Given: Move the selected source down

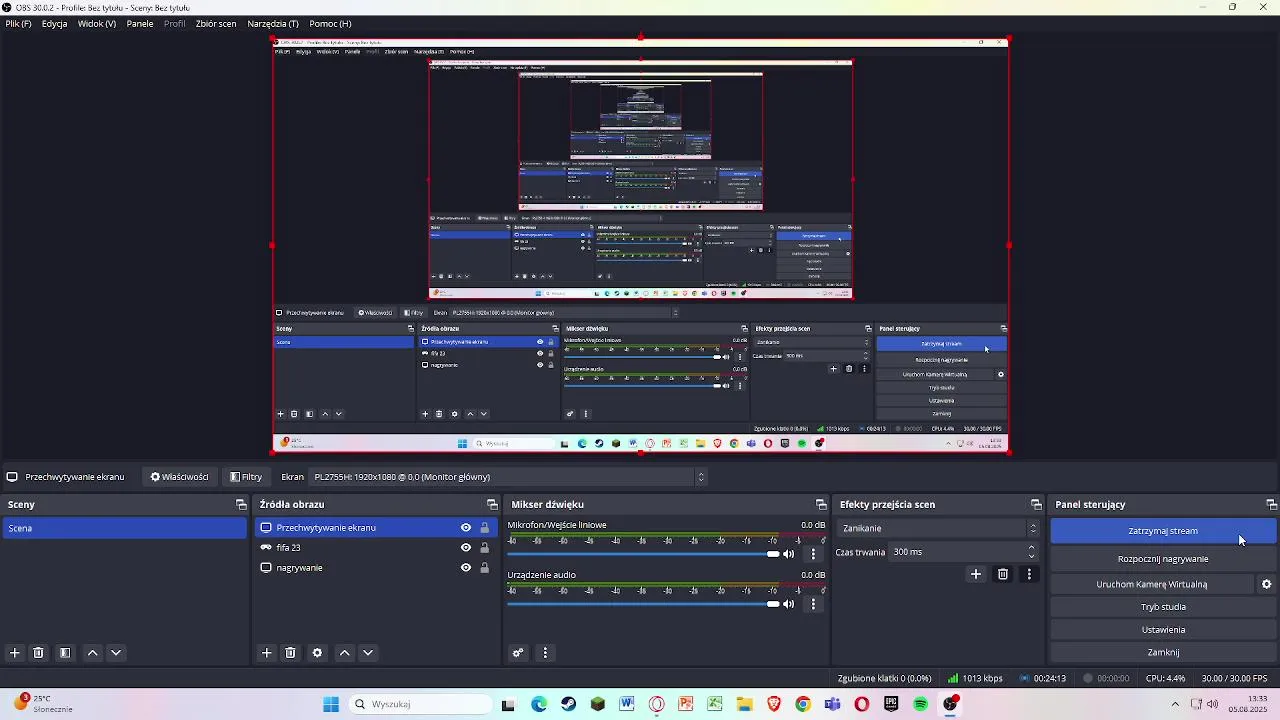Looking at the screenshot, I should [368, 653].
